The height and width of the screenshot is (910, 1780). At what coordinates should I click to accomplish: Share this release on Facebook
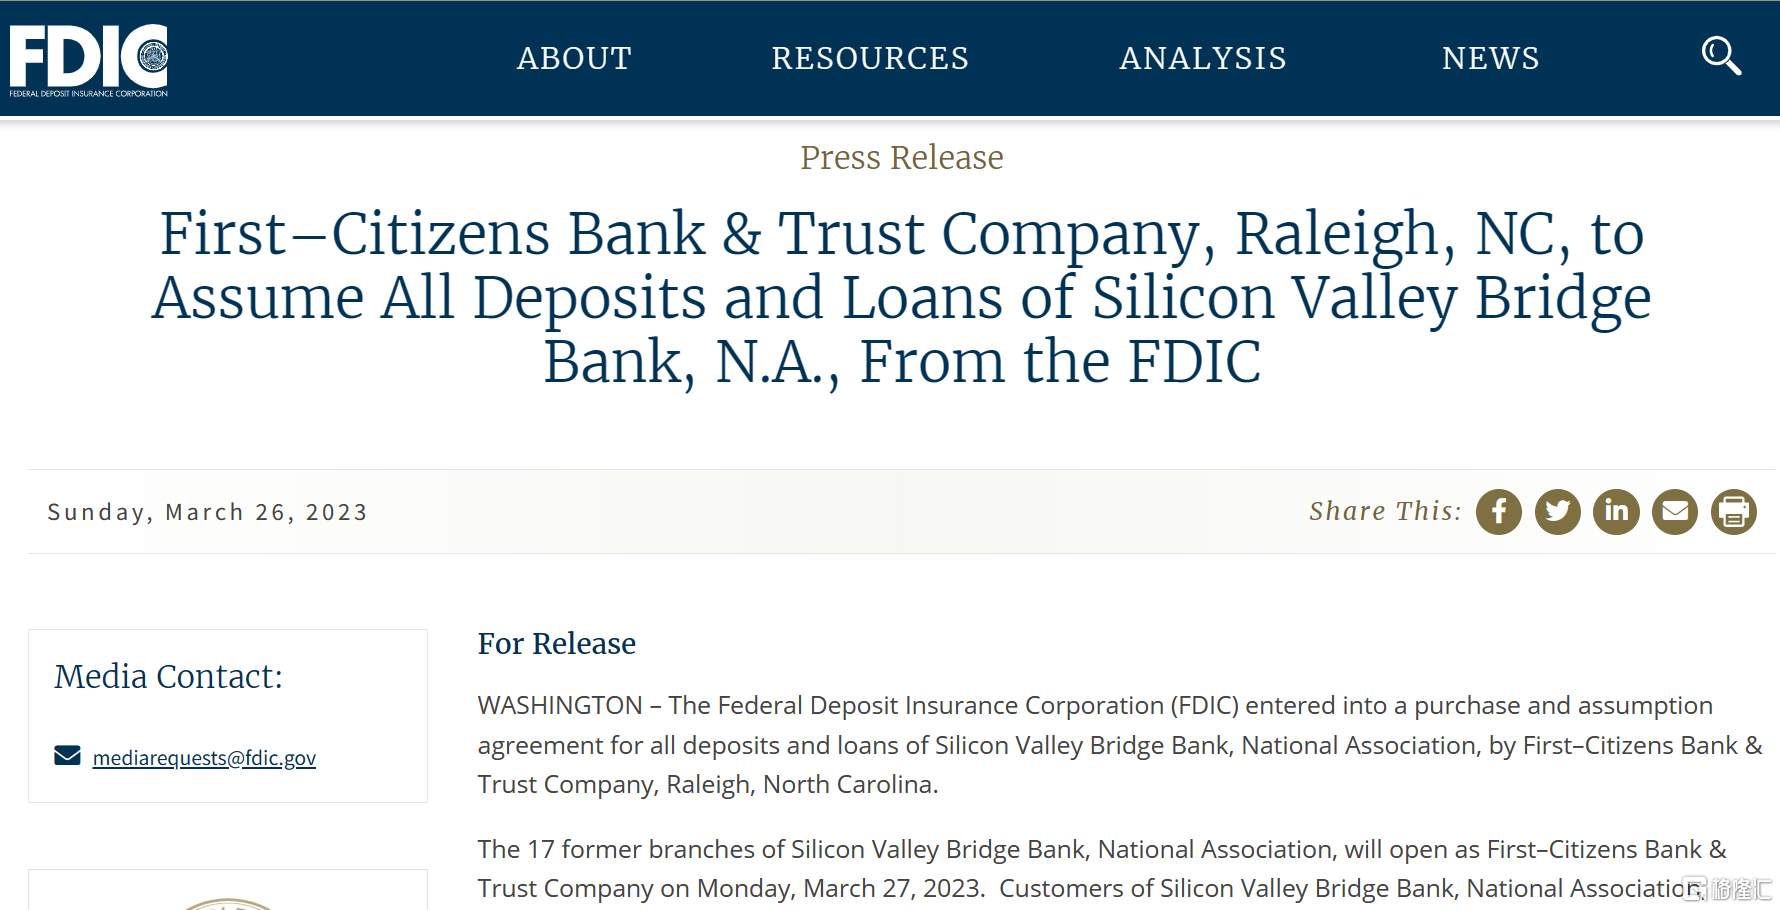point(1499,512)
